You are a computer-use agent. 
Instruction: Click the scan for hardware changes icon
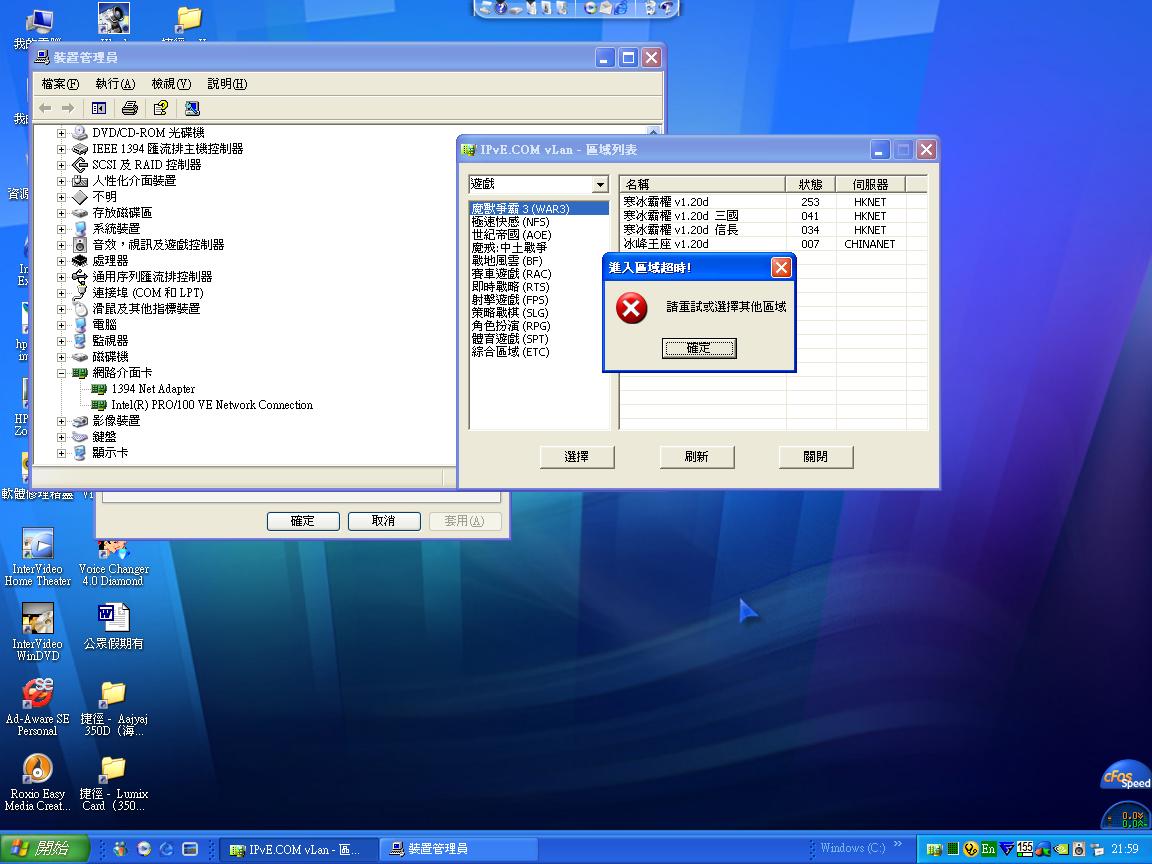[x=192, y=108]
